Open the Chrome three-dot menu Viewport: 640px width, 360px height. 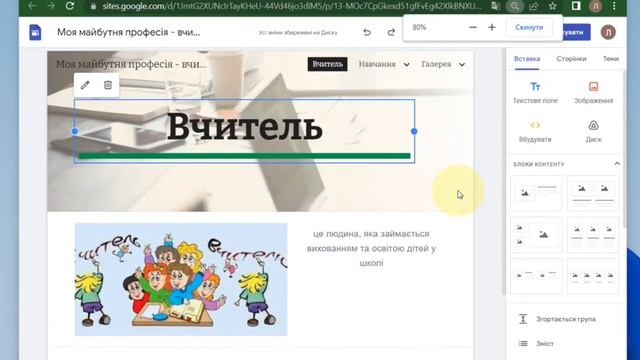614,6
